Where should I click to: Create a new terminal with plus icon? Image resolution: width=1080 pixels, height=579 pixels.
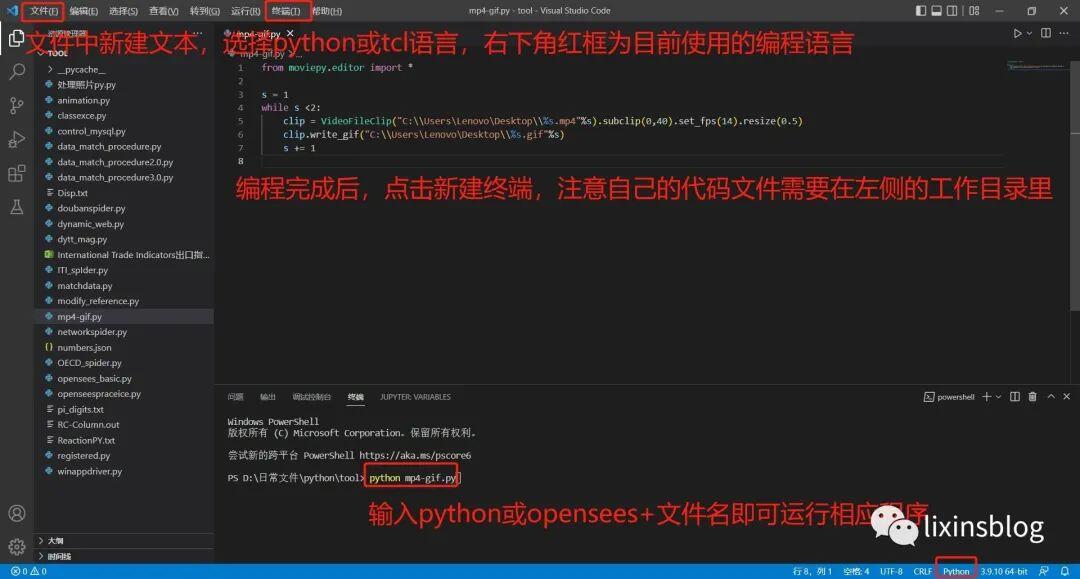(x=986, y=397)
